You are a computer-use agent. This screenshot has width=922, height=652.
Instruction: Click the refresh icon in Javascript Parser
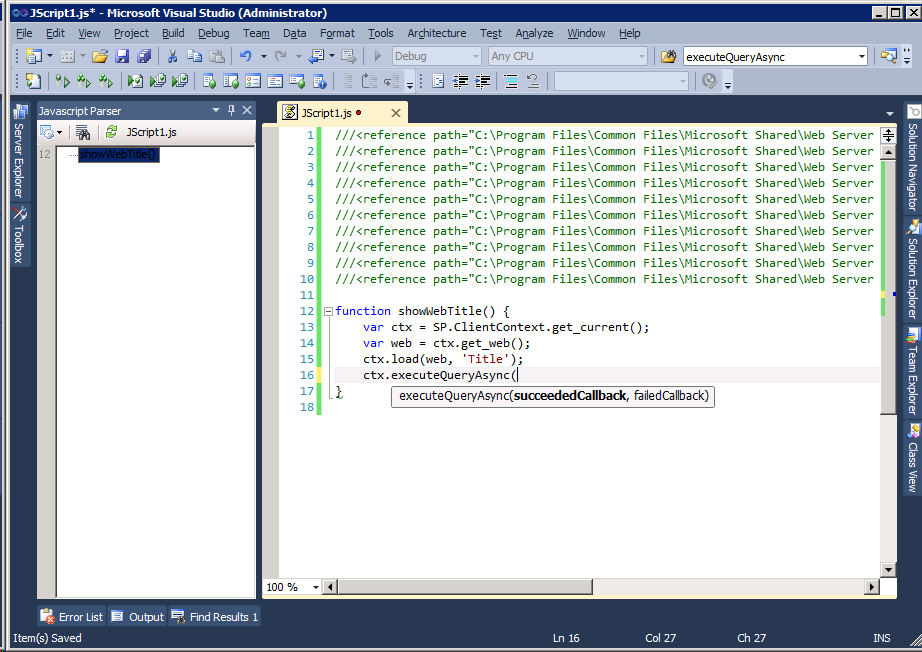(111, 132)
